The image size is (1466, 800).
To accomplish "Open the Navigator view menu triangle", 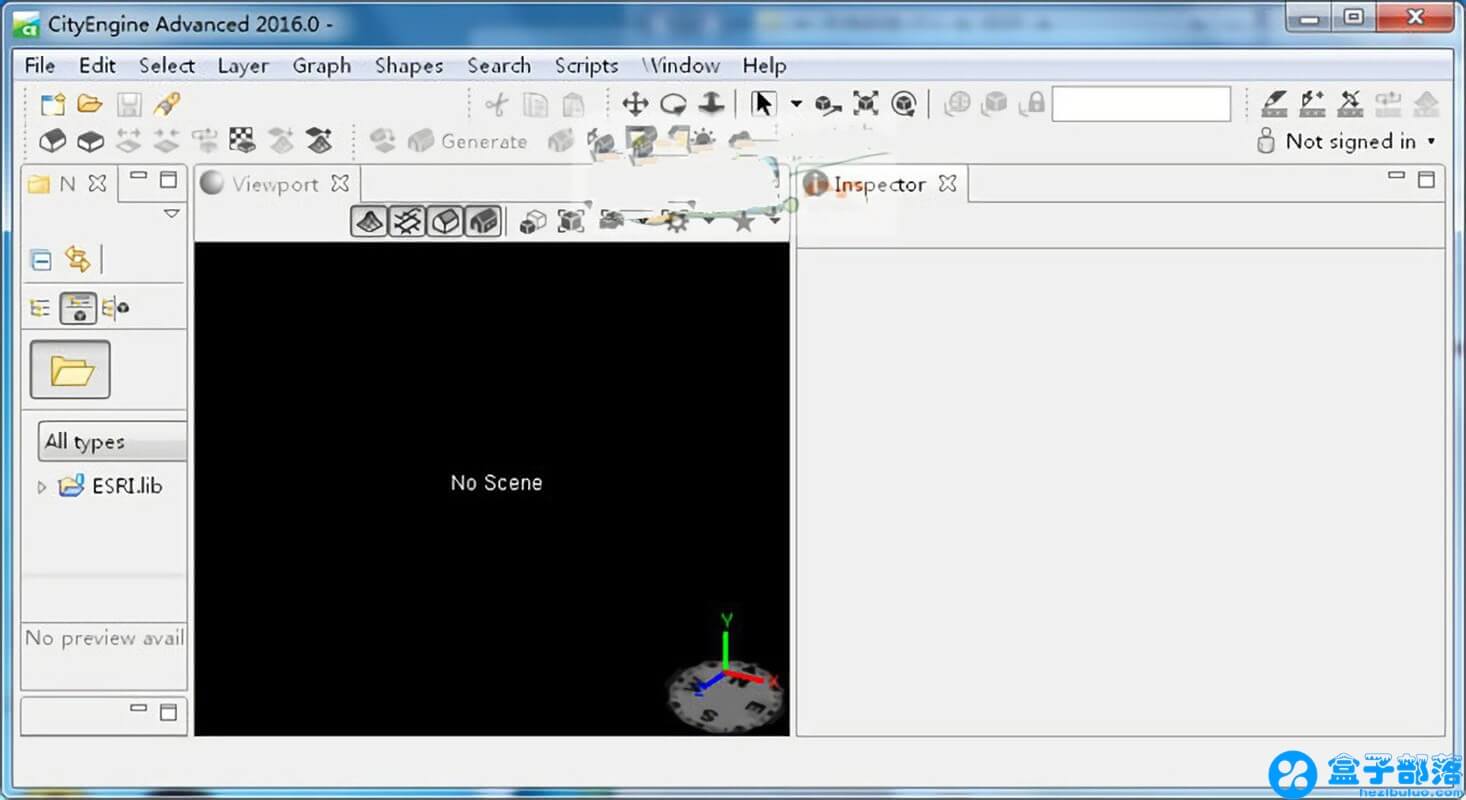I will pyautogui.click(x=172, y=213).
